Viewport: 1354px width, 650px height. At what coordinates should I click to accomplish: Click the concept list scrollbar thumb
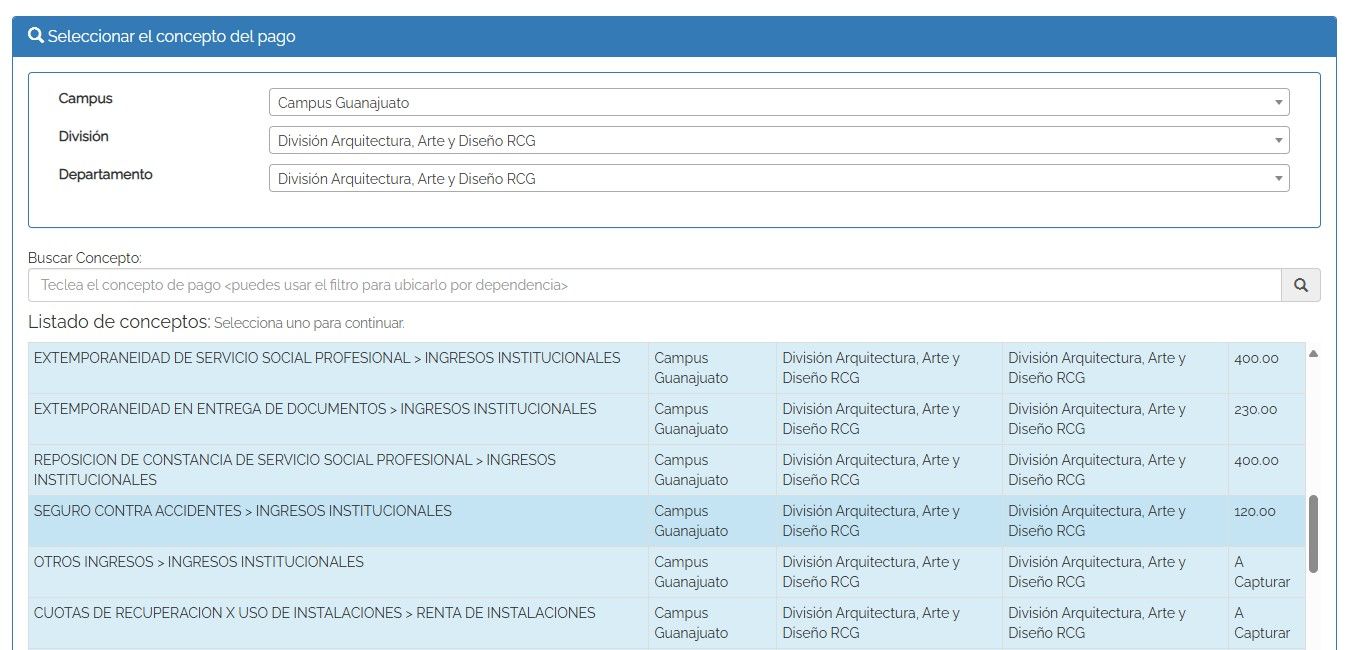tap(1313, 533)
